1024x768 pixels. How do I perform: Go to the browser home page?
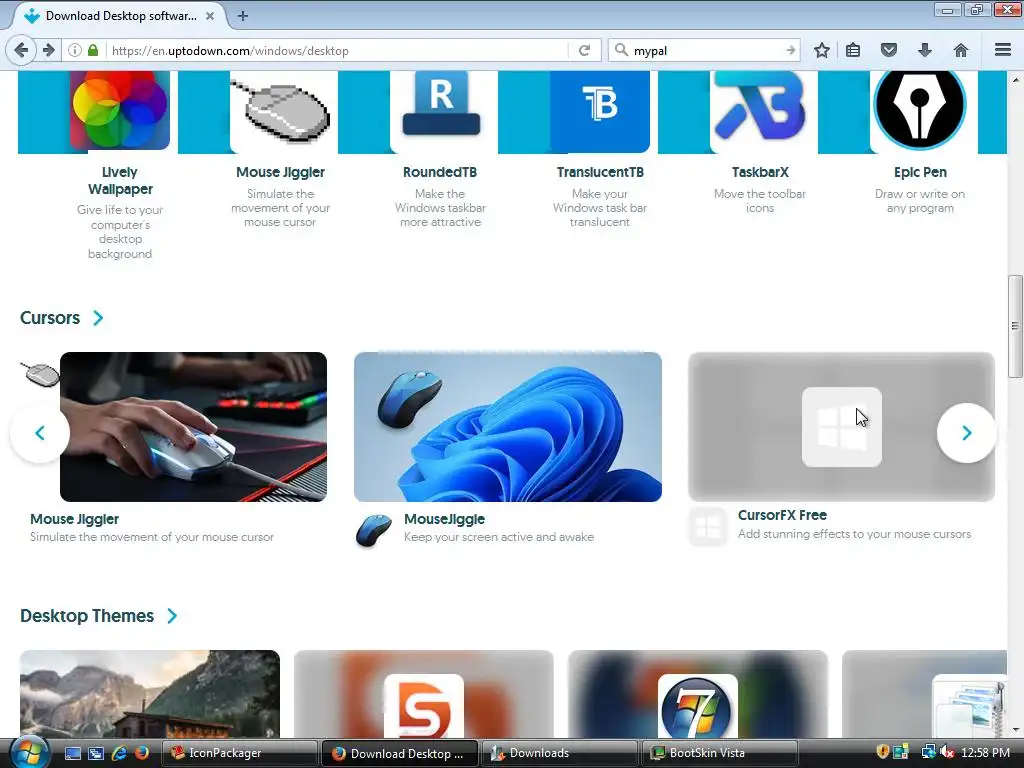pos(961,50)
